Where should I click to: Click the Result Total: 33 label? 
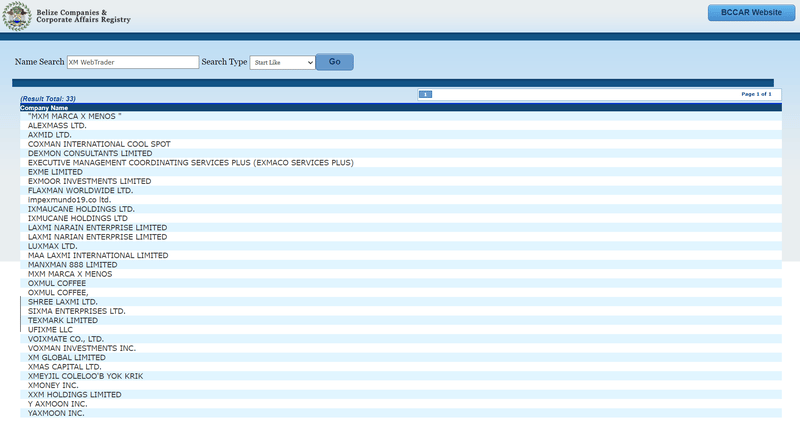(48, 98)
